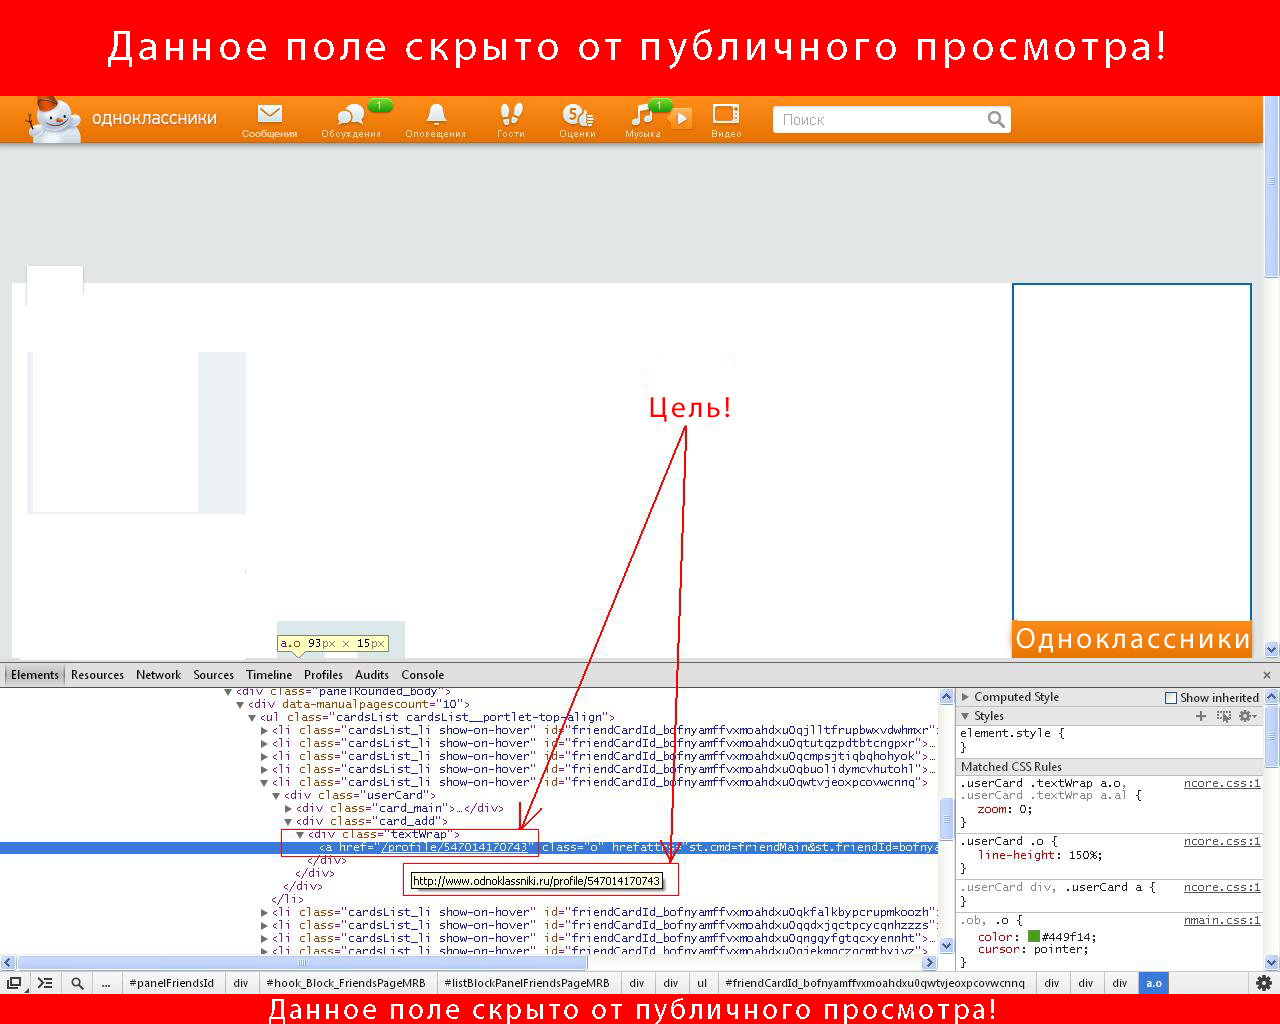Open the Оповещения bell notifications icon

coord(435,121)
